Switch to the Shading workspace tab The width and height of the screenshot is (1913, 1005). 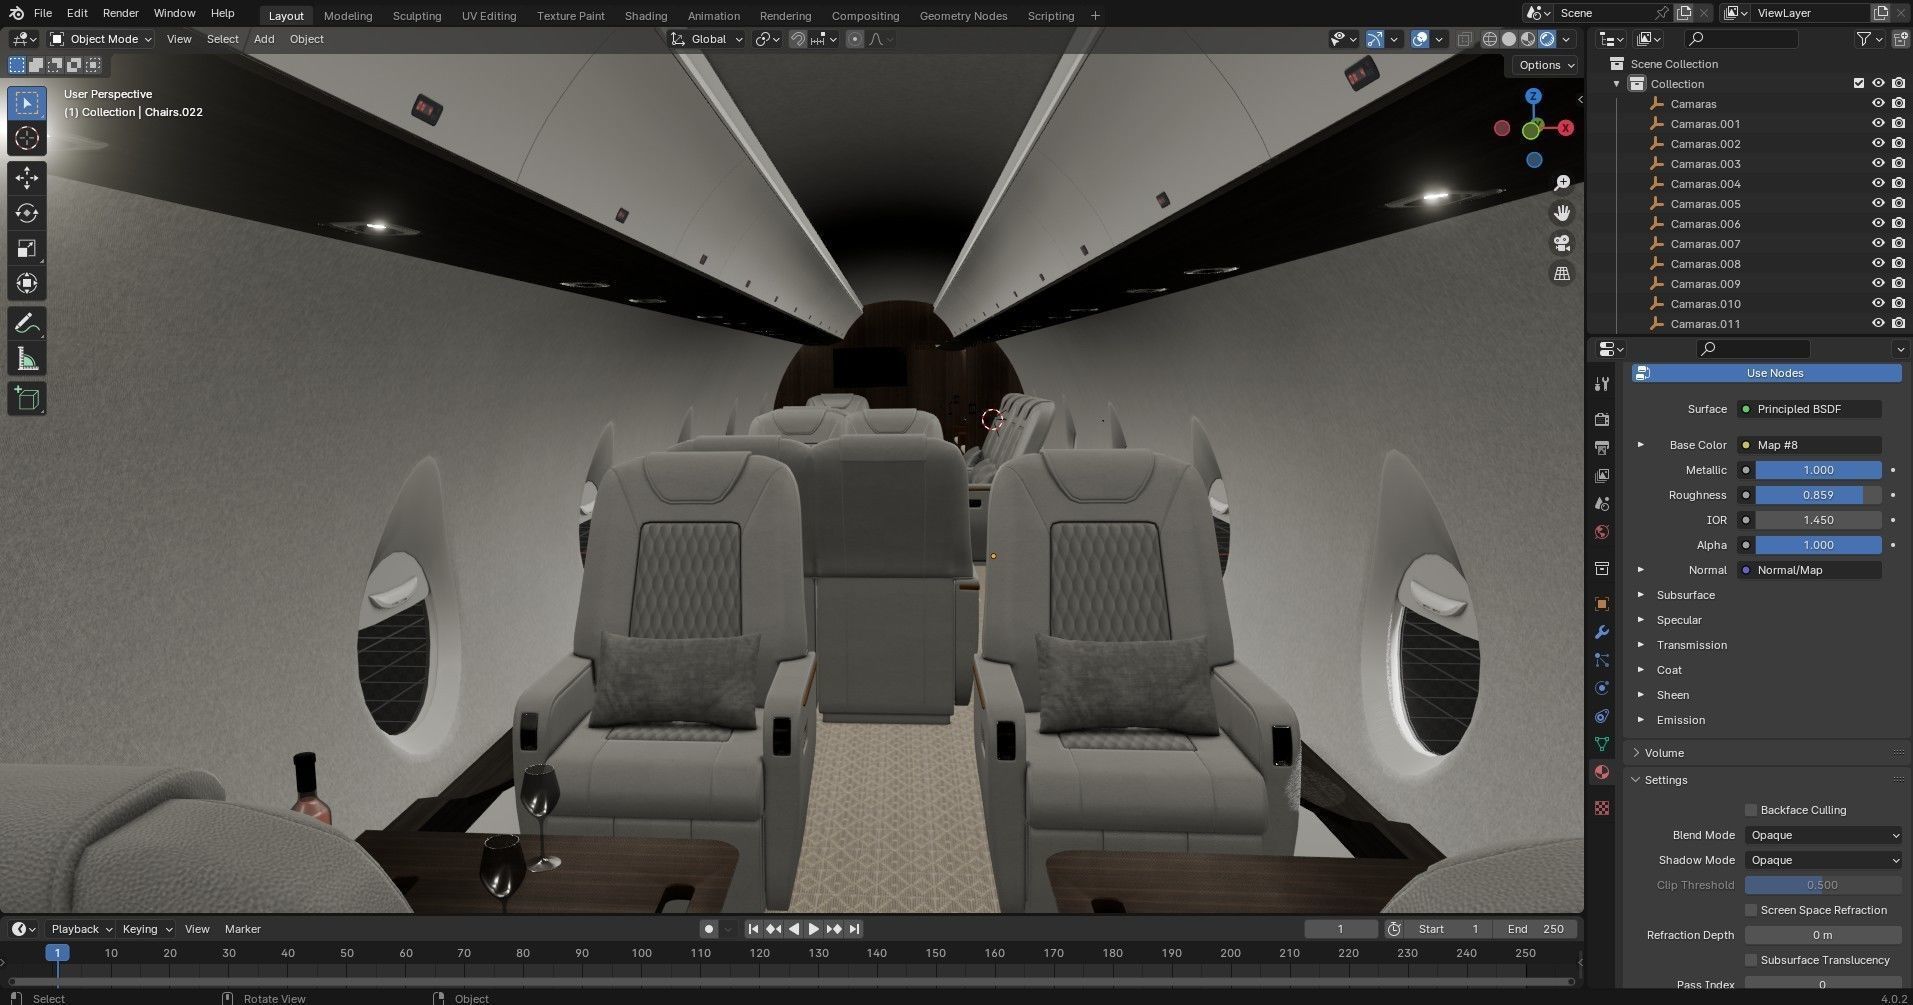pos(646,15)
